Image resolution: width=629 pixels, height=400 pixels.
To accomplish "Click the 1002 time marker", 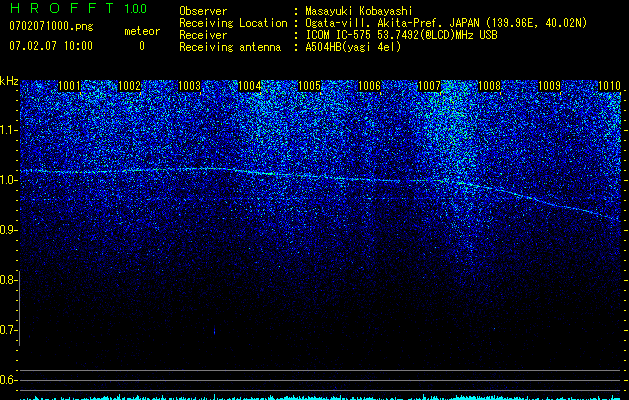I will [130, 86].
